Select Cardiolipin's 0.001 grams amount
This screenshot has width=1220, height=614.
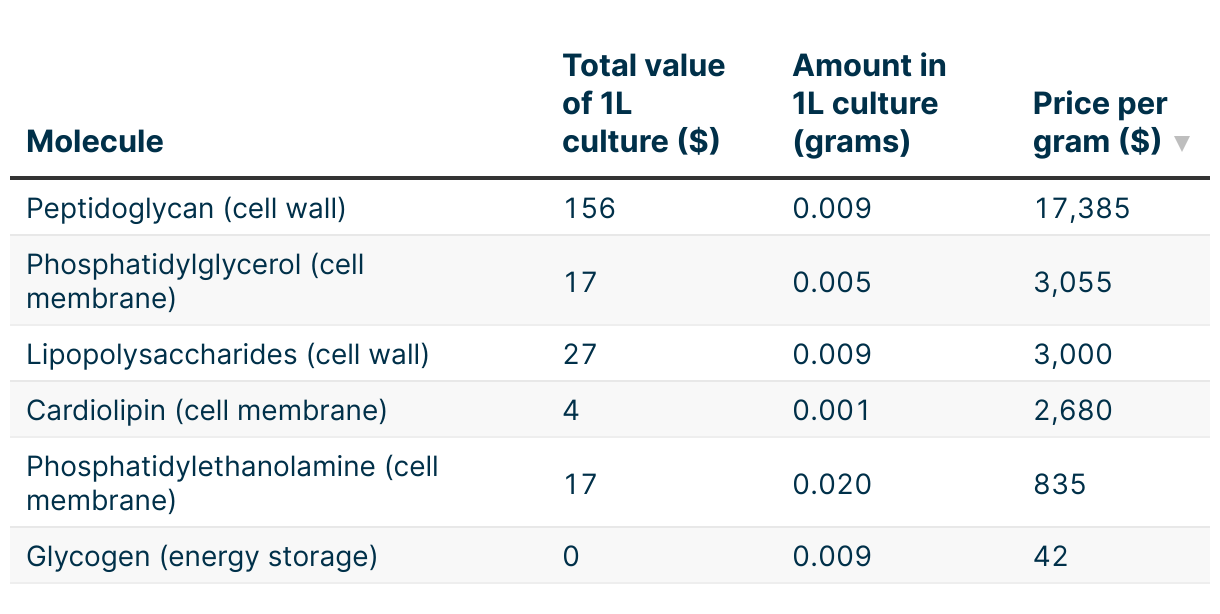[832, 410]
